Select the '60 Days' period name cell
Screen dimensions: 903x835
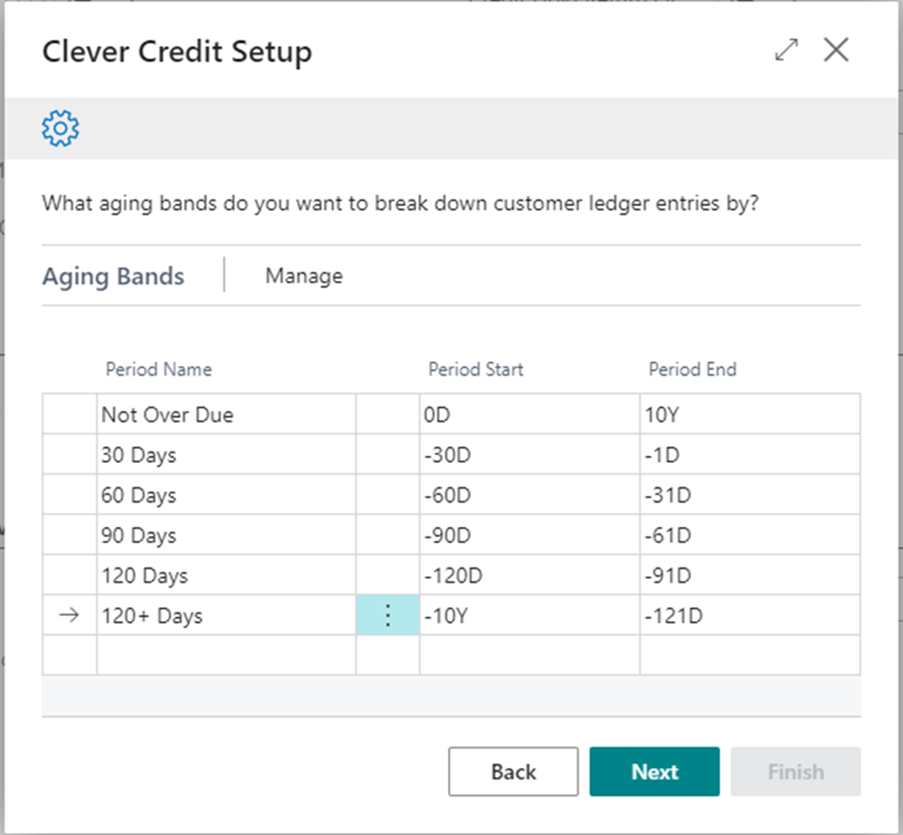pos(226,495)
